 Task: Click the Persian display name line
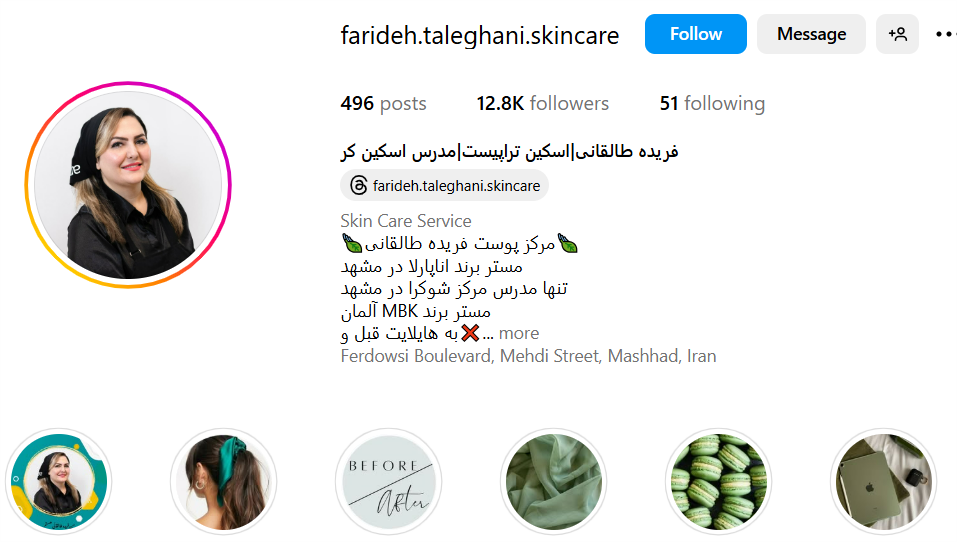pyautogui.click(x=510, y=151)
